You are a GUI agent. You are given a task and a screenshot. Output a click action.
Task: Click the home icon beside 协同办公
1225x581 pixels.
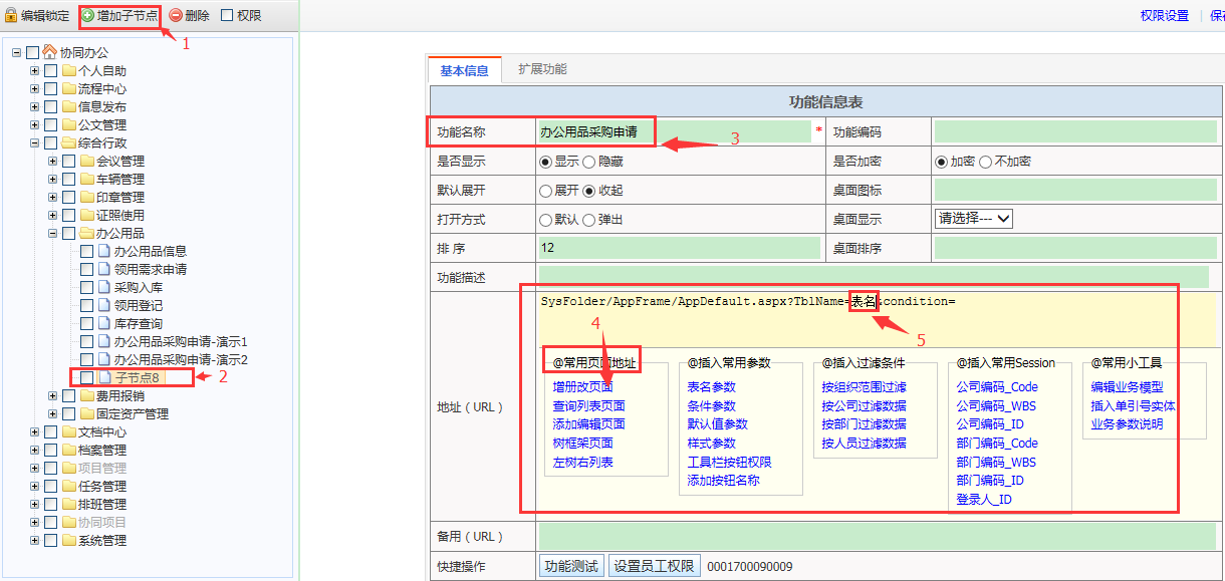[x=50, y=52]
